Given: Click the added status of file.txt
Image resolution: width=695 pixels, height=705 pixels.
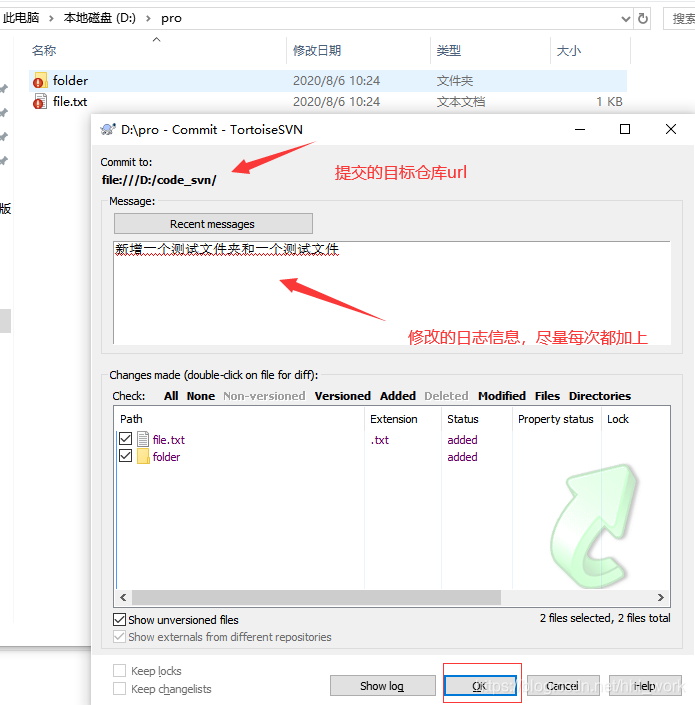Looking at the screenshot, I should point(462,440).
